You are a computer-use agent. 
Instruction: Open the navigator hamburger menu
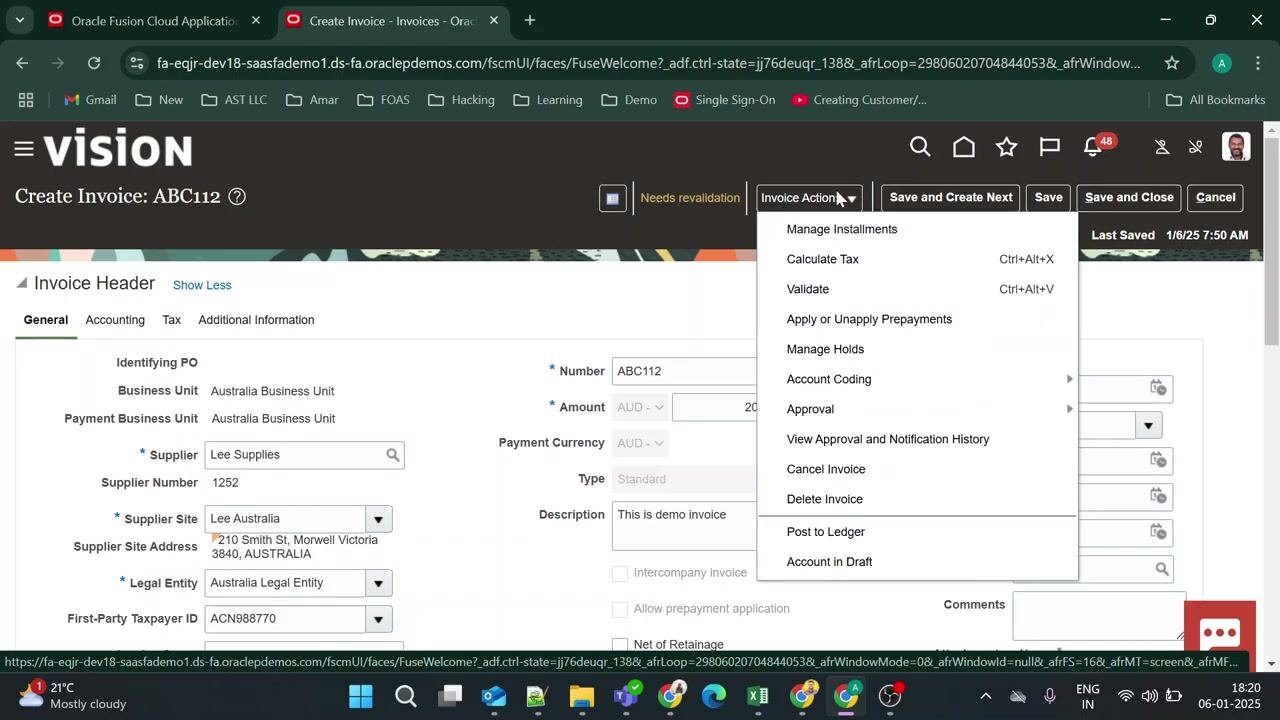tap(24, 149)
